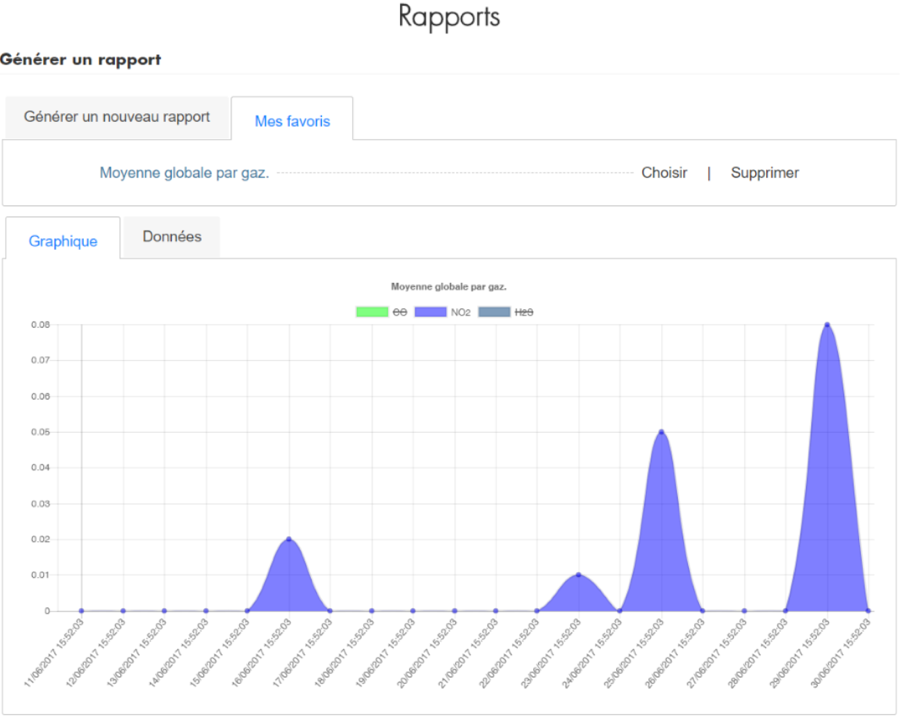904x725 pixels.
Task: Click the NO2 legend label
Action: tap(461, 312)
